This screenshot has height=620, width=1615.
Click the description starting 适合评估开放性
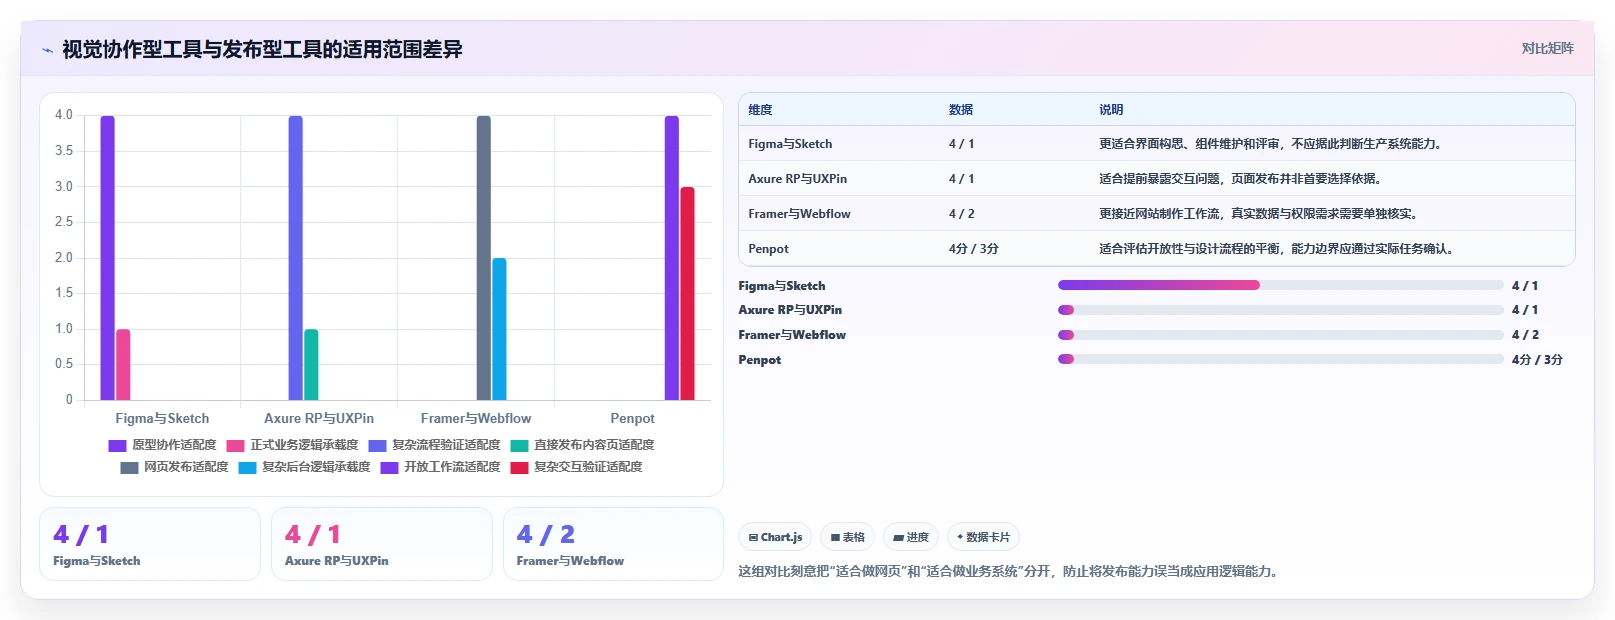tap(1278, 249)
